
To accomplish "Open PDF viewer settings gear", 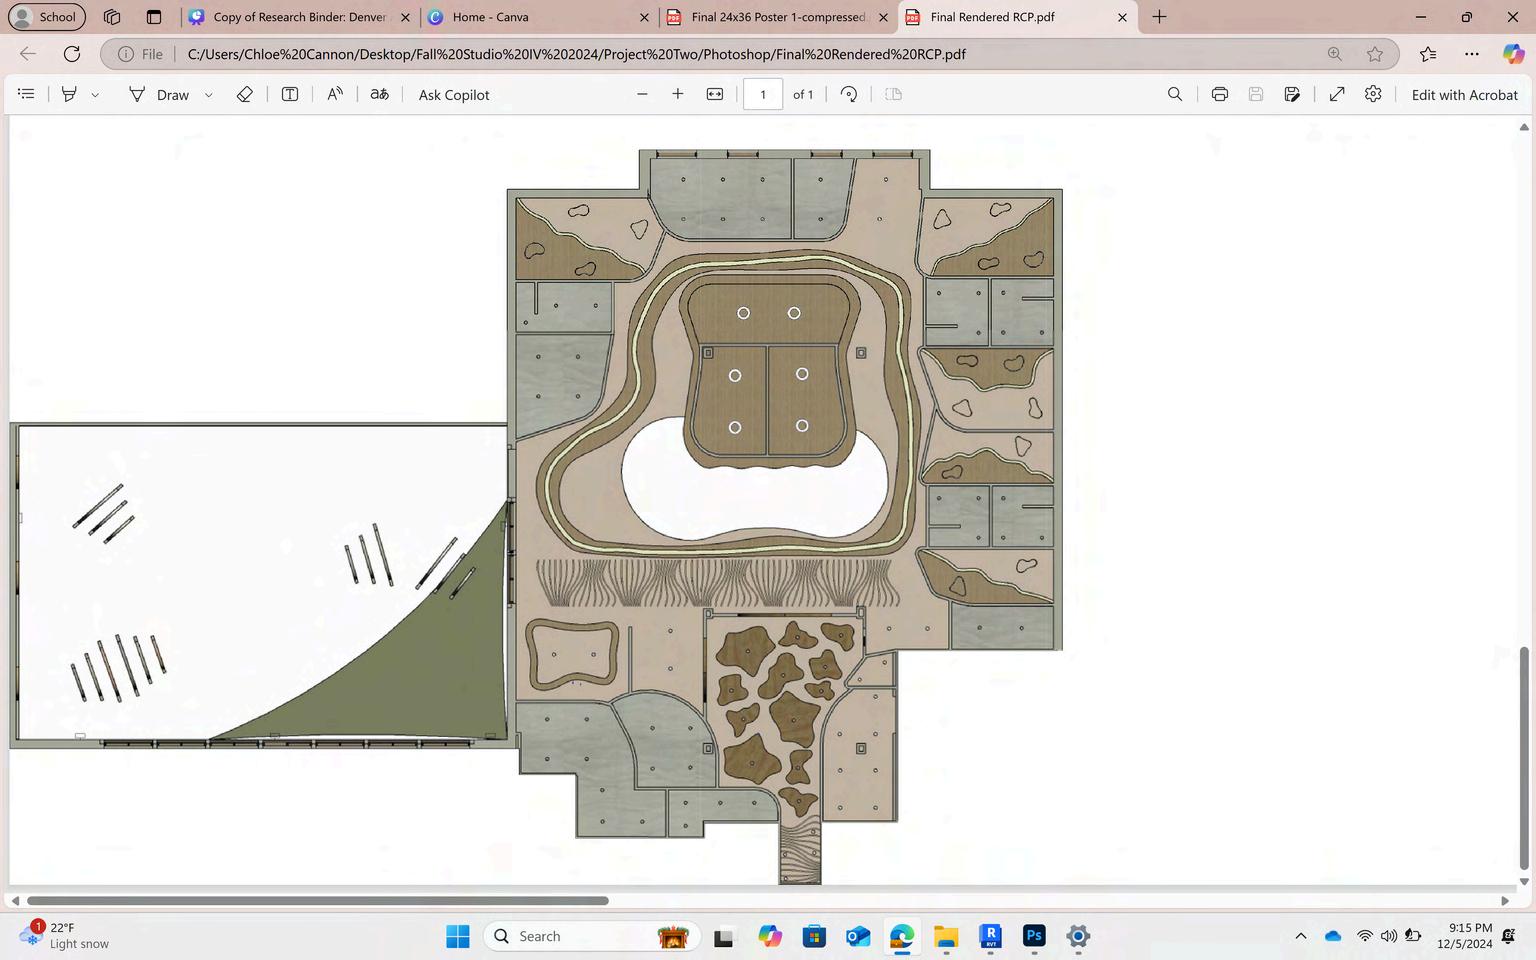I will pyautogui.click(x=1373, y=94).
